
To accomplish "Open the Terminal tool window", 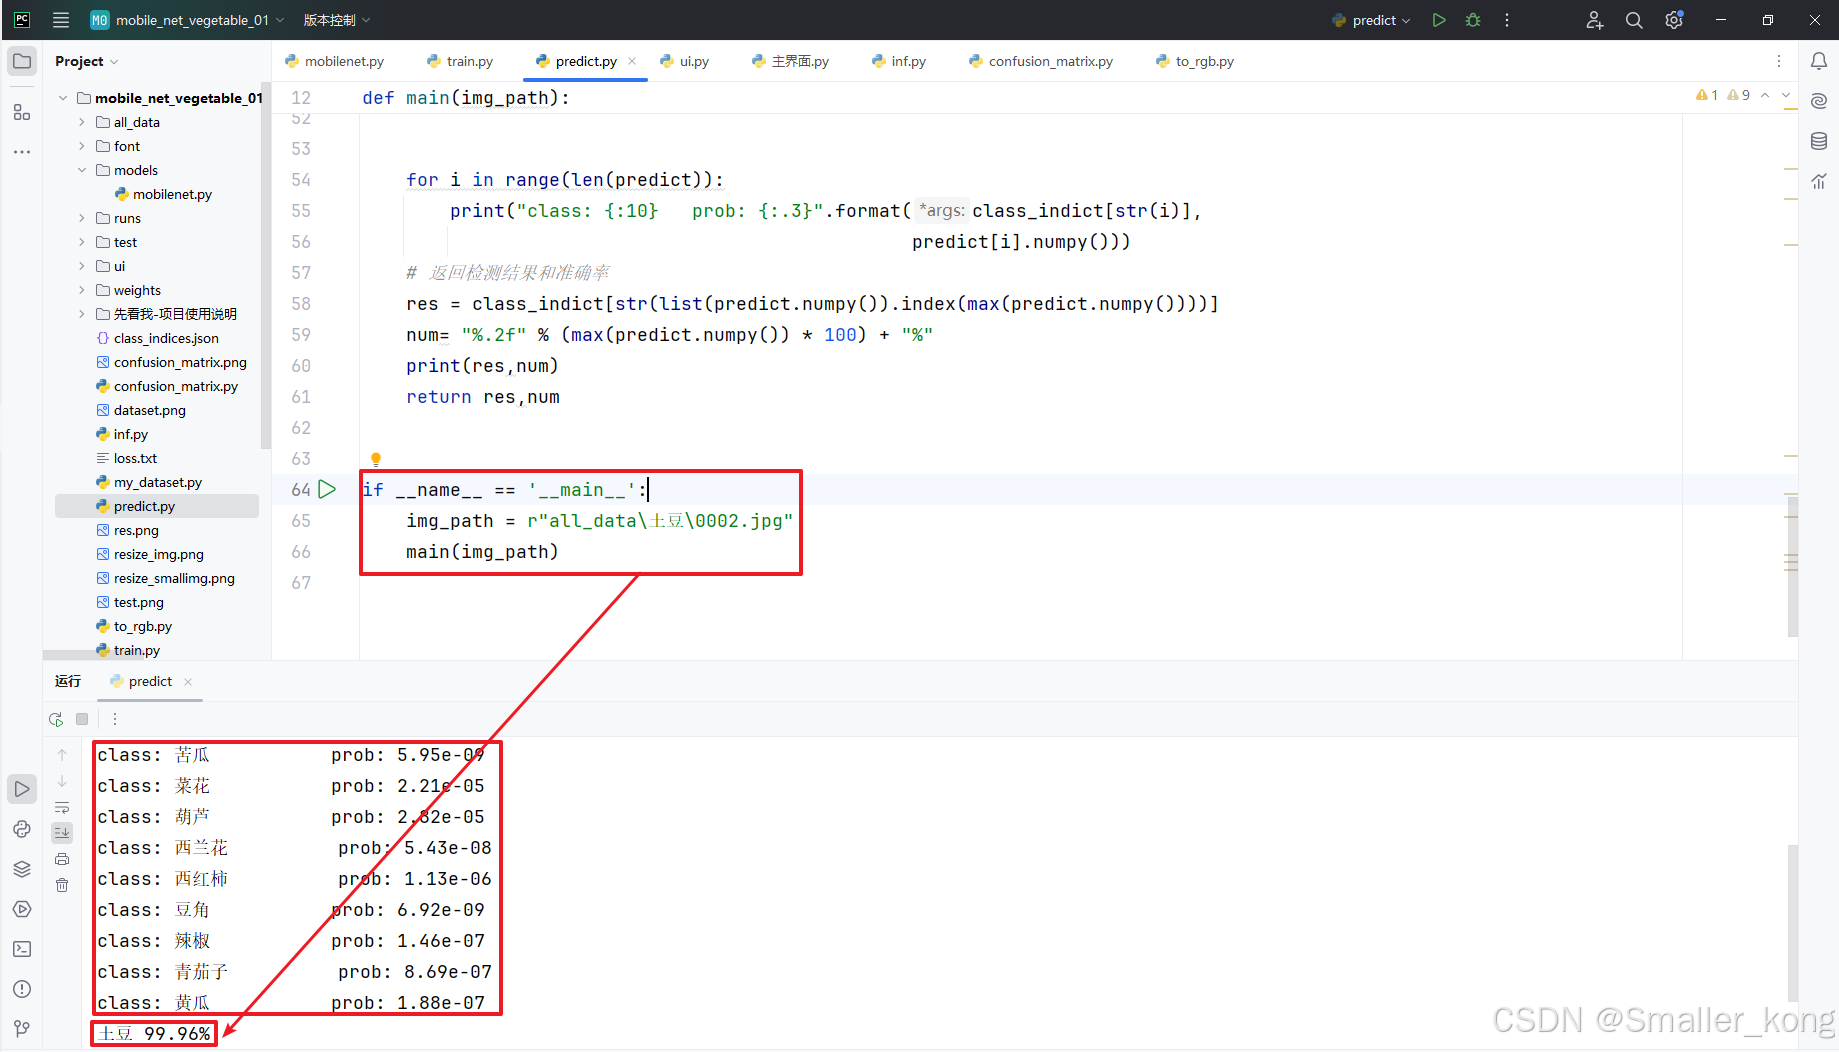I will 21,949.
